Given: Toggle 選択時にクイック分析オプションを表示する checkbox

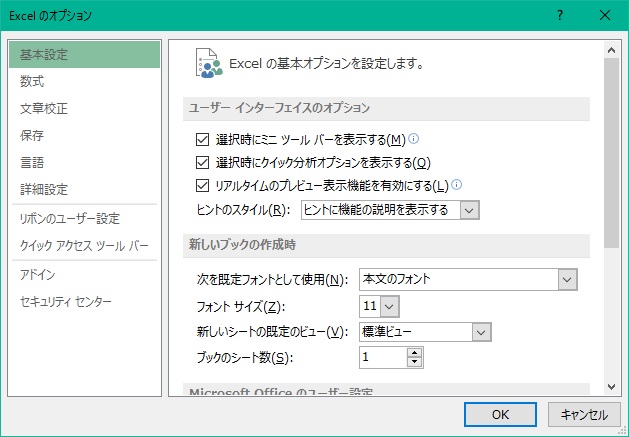Looking at the screenshot, I should pos(202,163).
